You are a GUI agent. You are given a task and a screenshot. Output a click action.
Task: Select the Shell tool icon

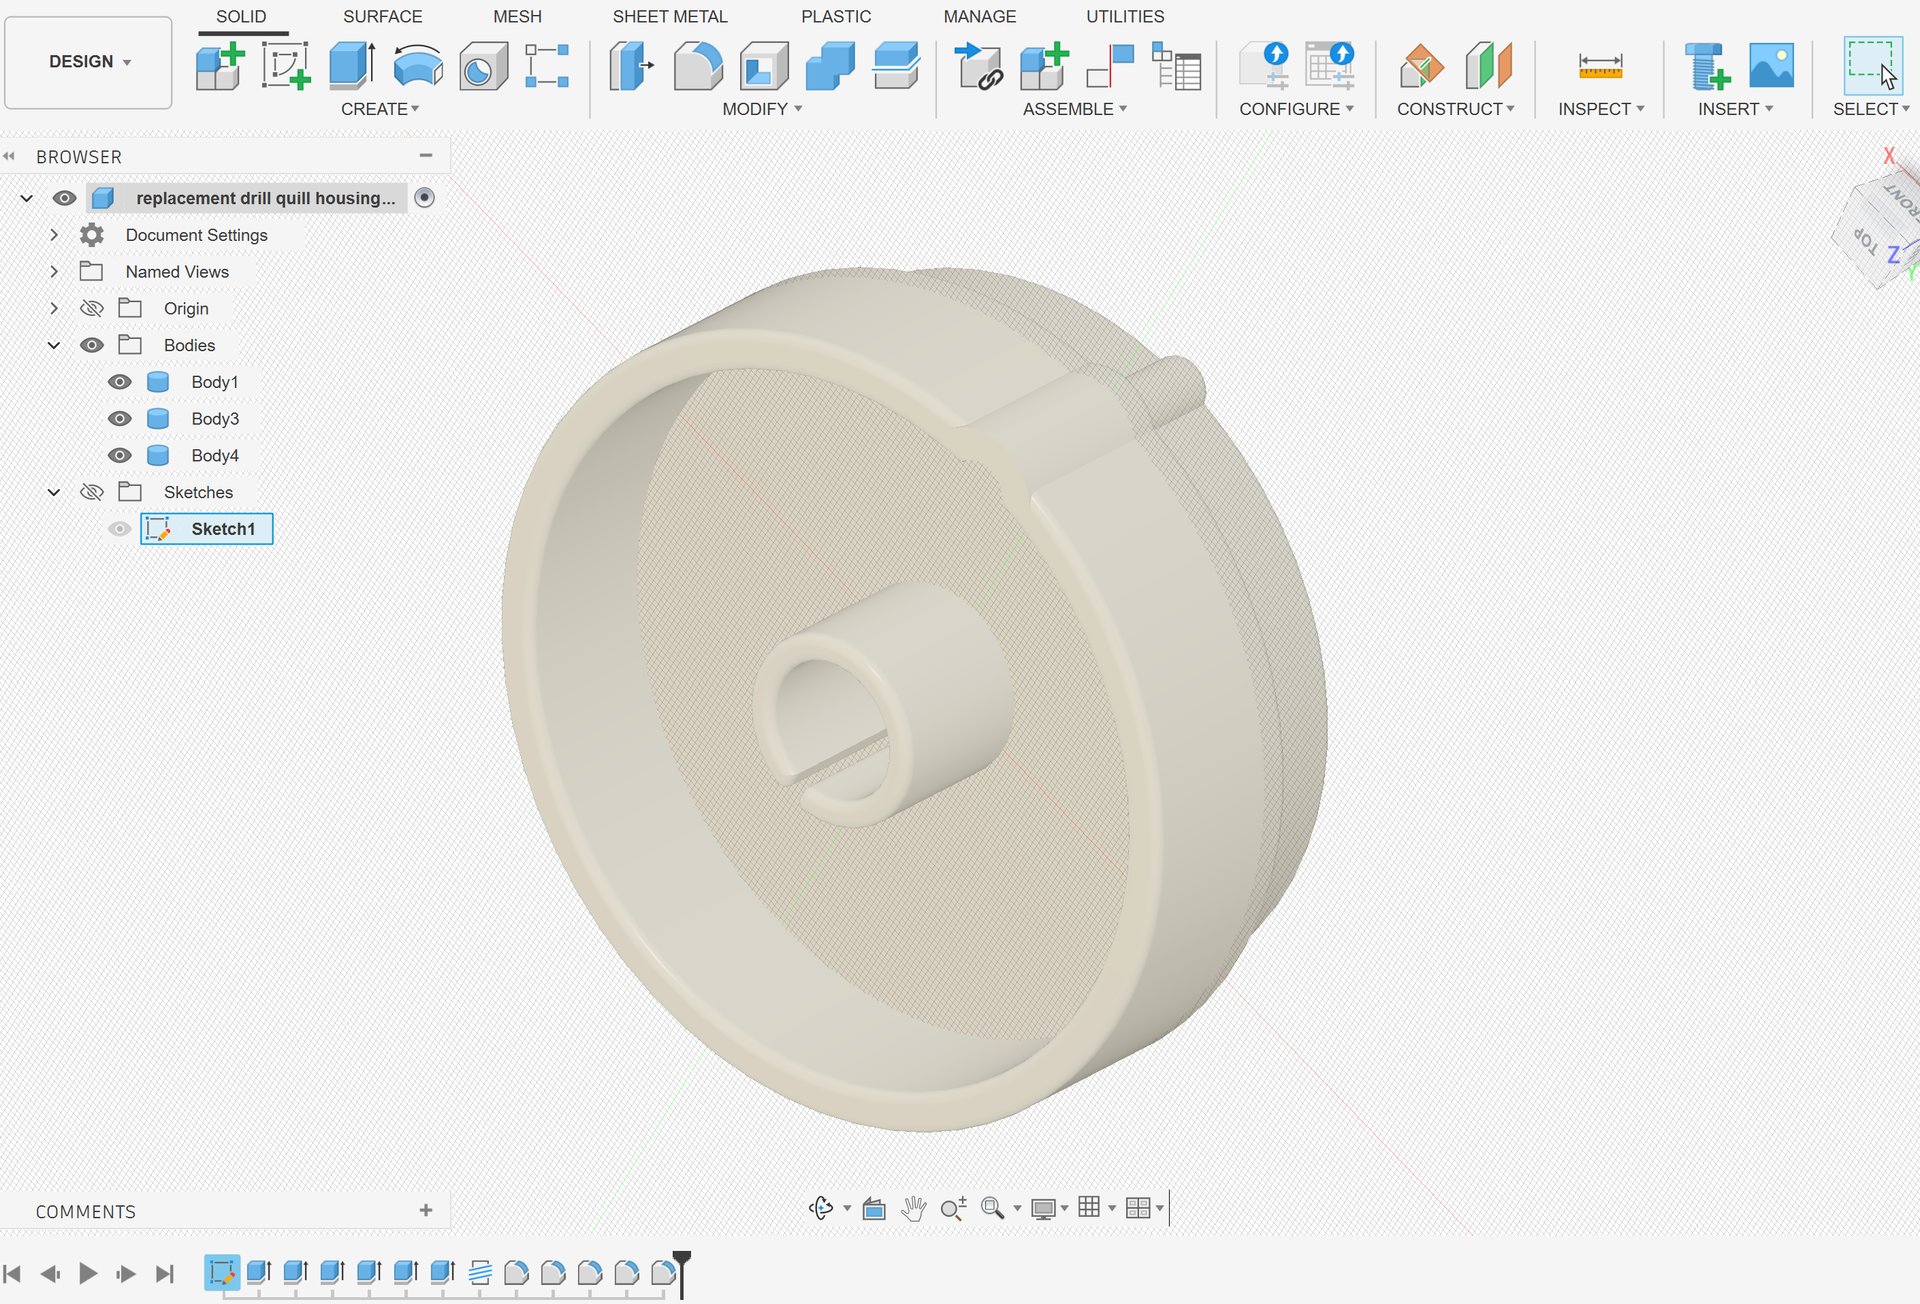click(x=764, y=66)
